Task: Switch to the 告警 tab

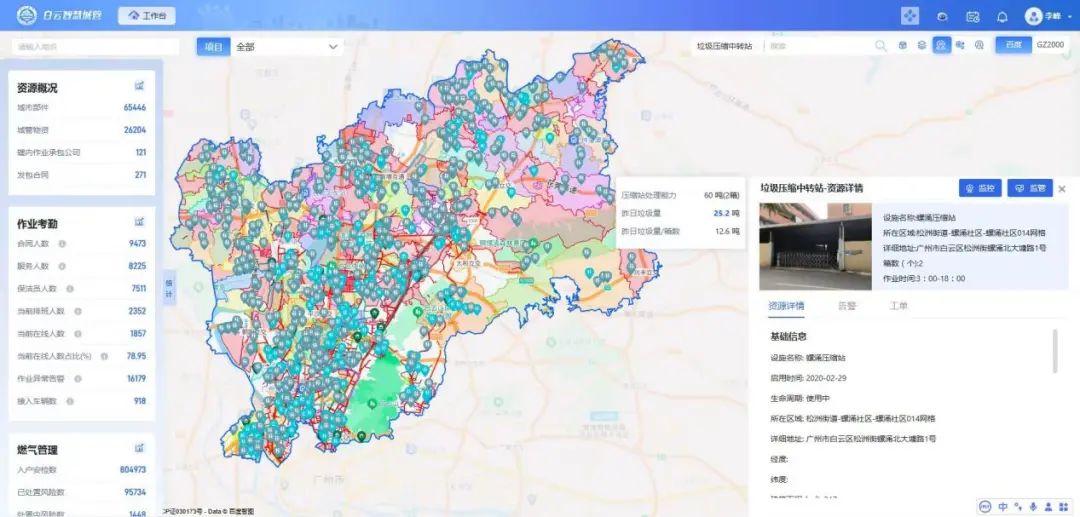Action: click(x=846, y=306)
